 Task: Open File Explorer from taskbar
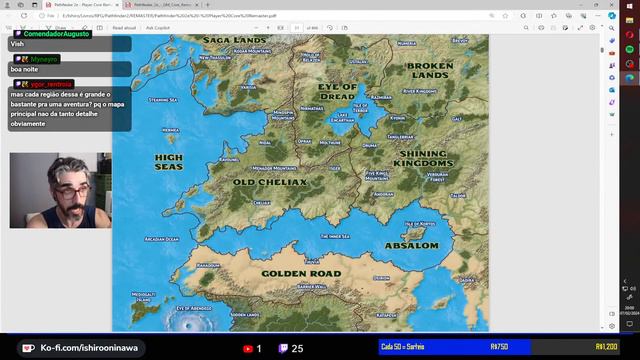tap(629, 20)
